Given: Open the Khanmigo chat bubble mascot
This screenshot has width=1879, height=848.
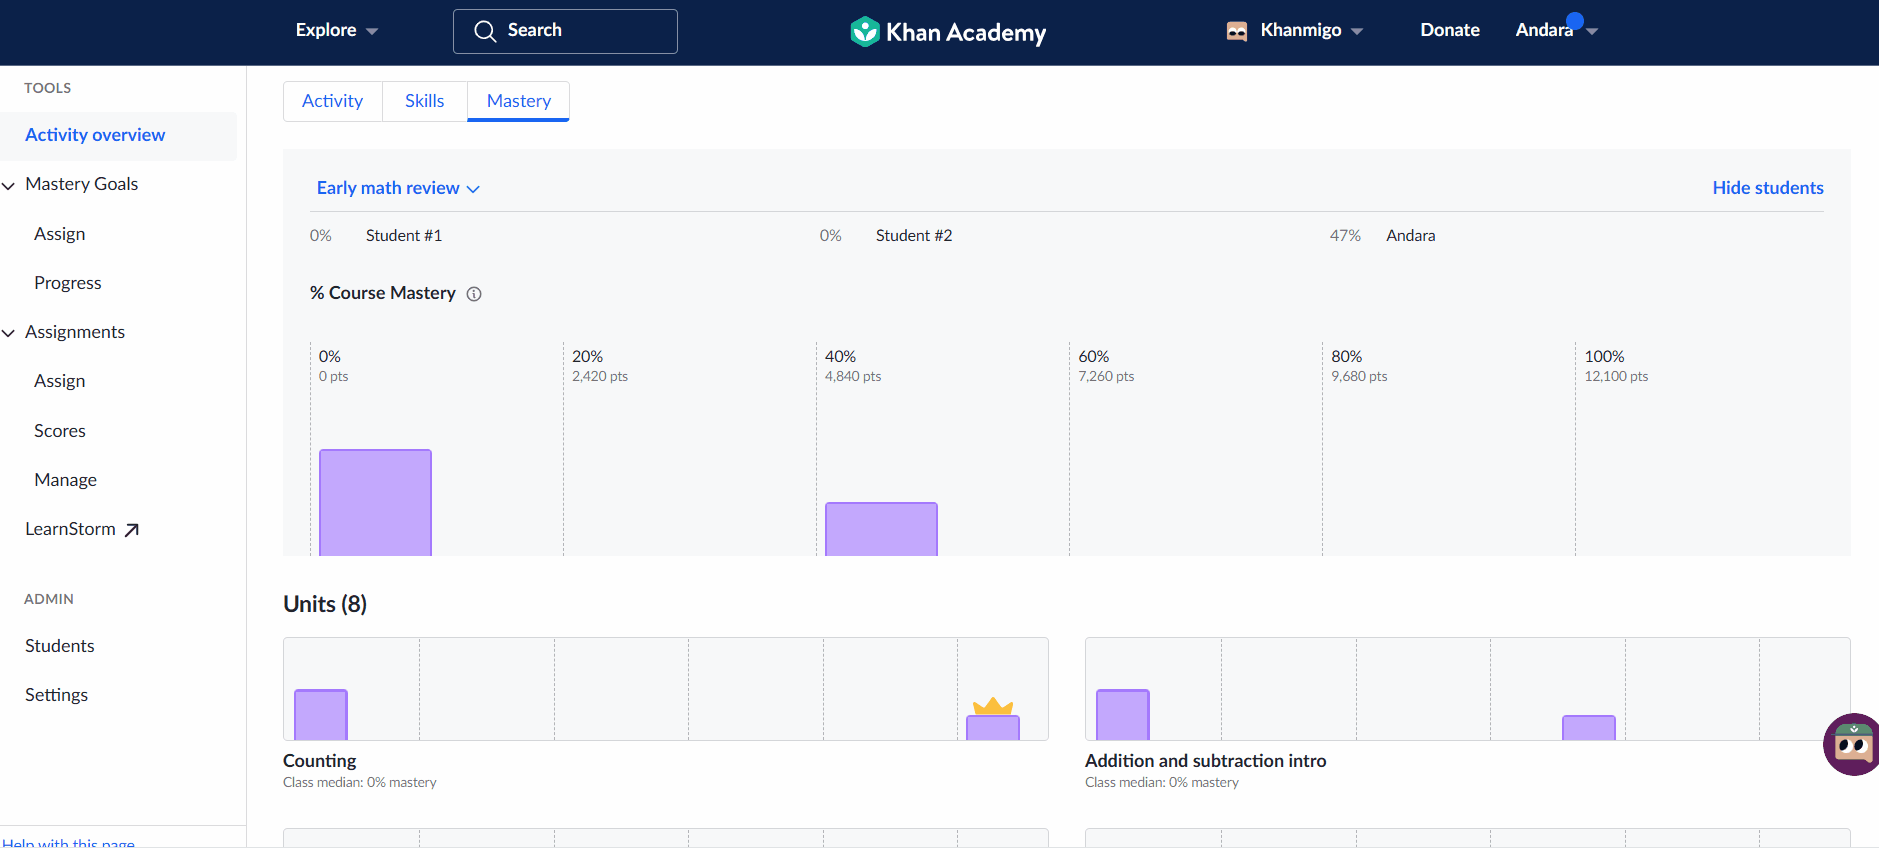Looking at the screenshot, I should 1852,745.
